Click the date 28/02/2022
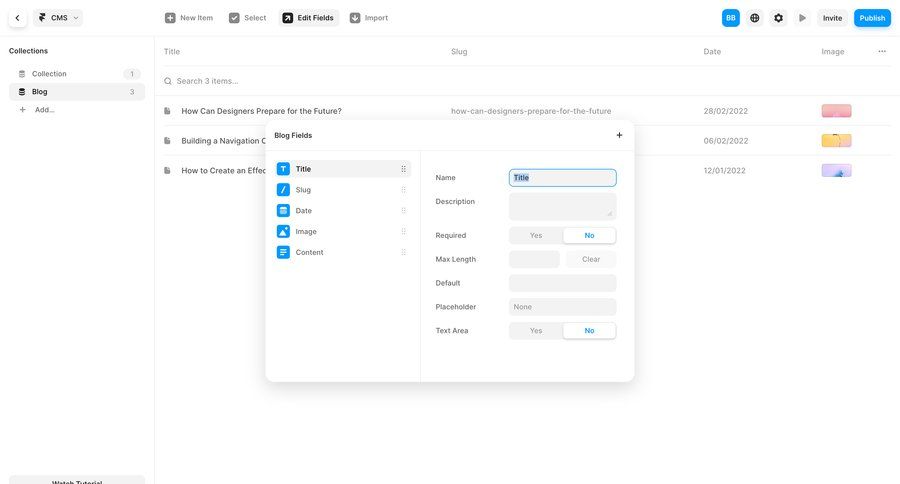The width and height of the screenshot is (900, 484). click(x=726, y=111)
